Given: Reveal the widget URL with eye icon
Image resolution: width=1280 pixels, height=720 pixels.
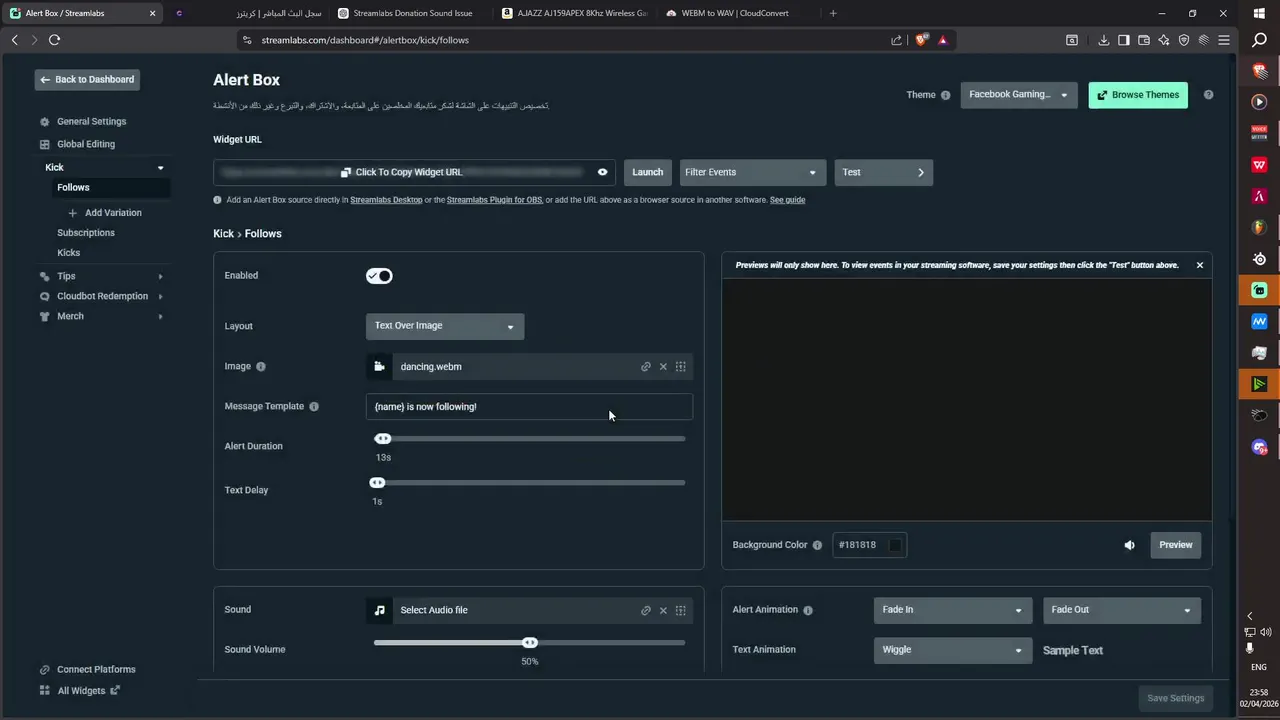Looking at the screenshot, I should pos(602,172).
